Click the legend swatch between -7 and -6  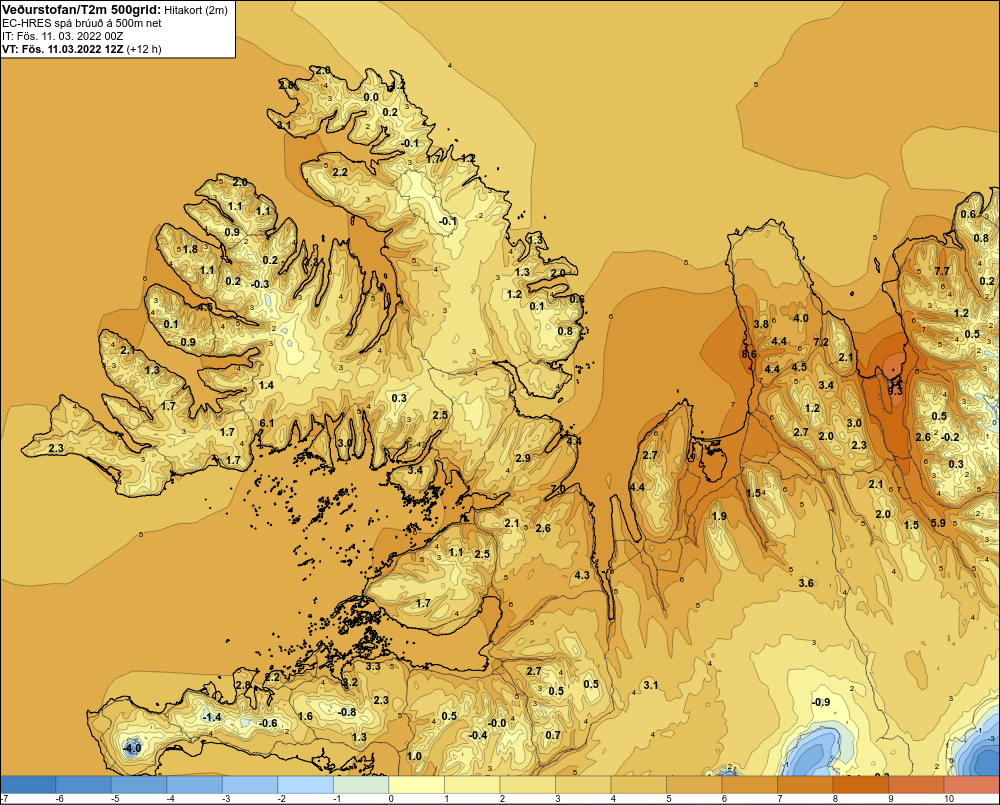click(x=28, y=785)
